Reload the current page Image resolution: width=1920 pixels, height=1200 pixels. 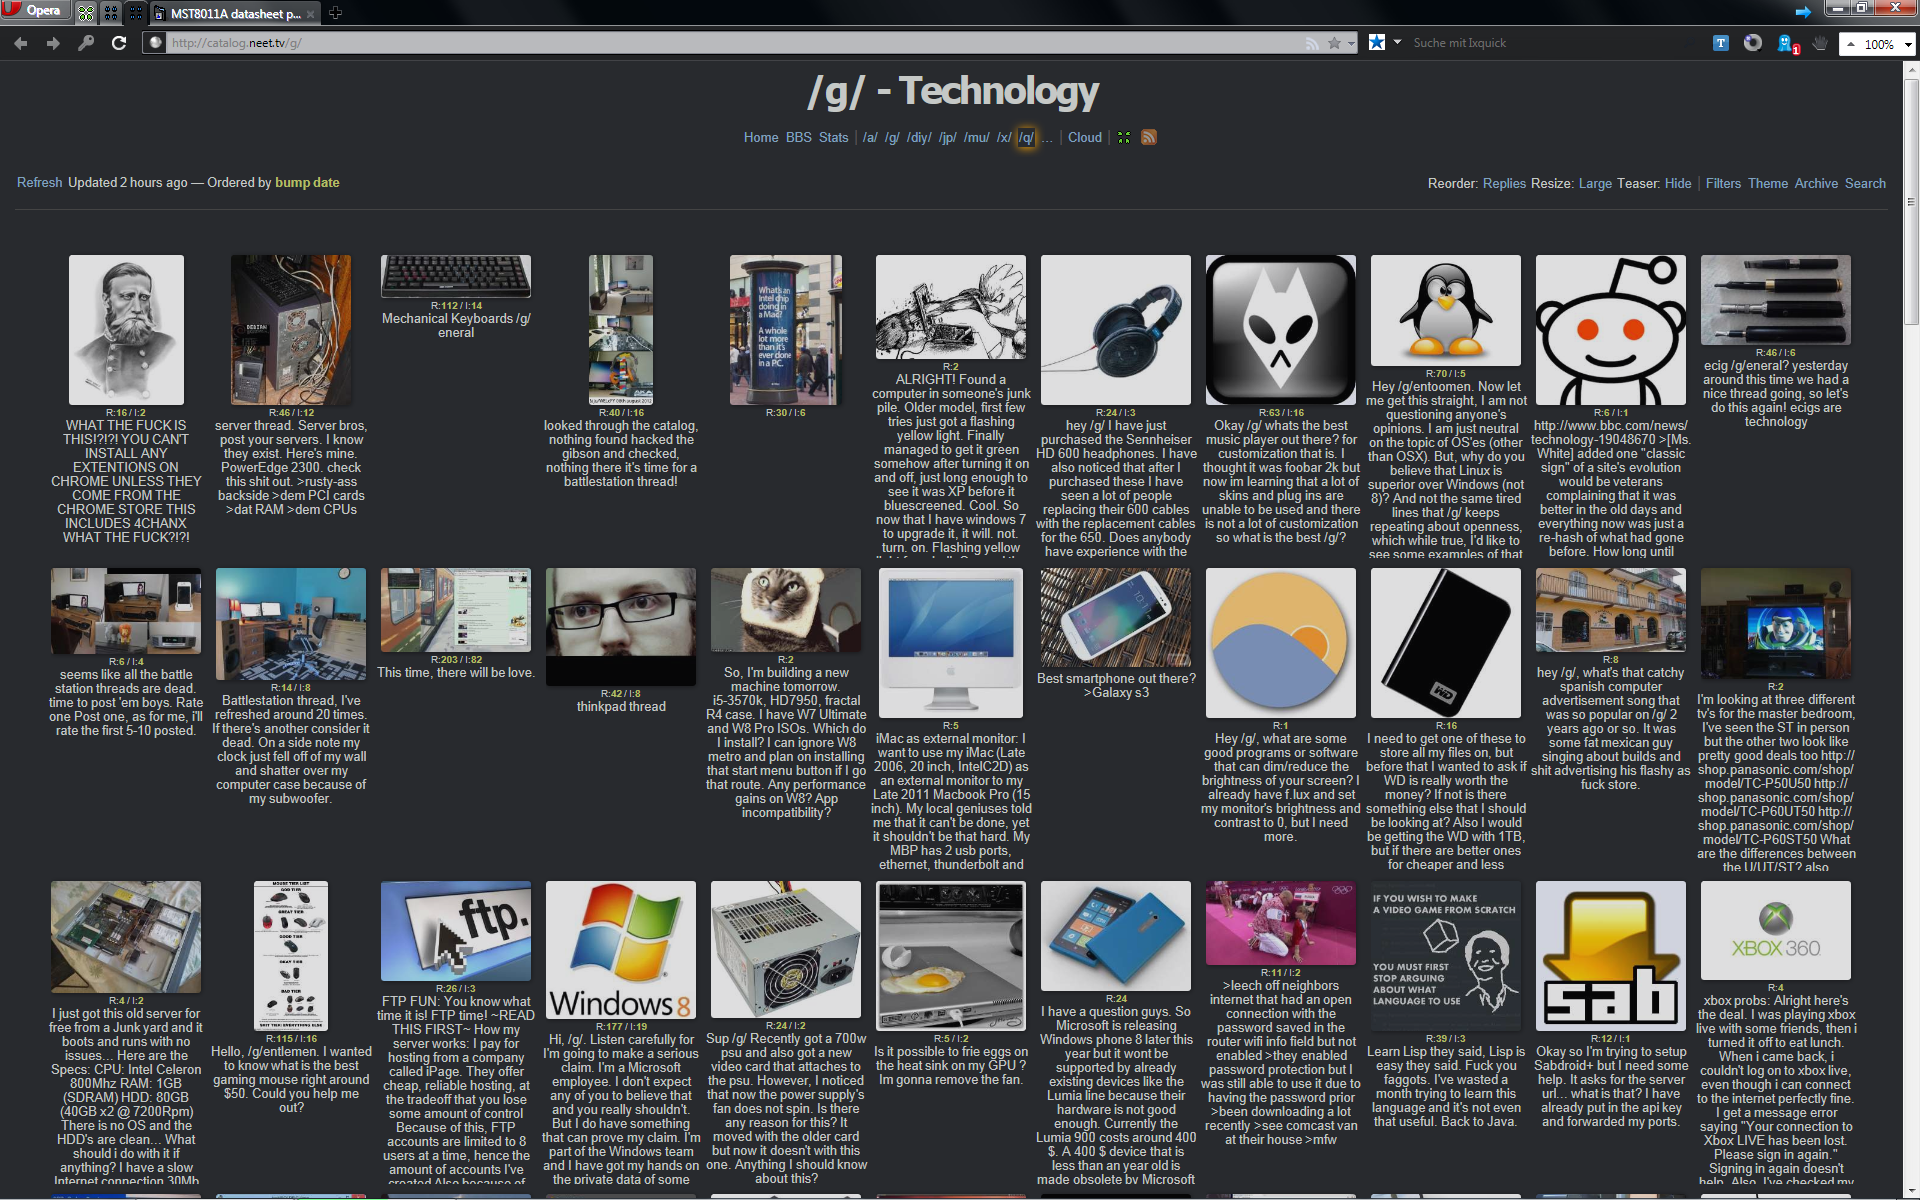click(x=119, y=43)
